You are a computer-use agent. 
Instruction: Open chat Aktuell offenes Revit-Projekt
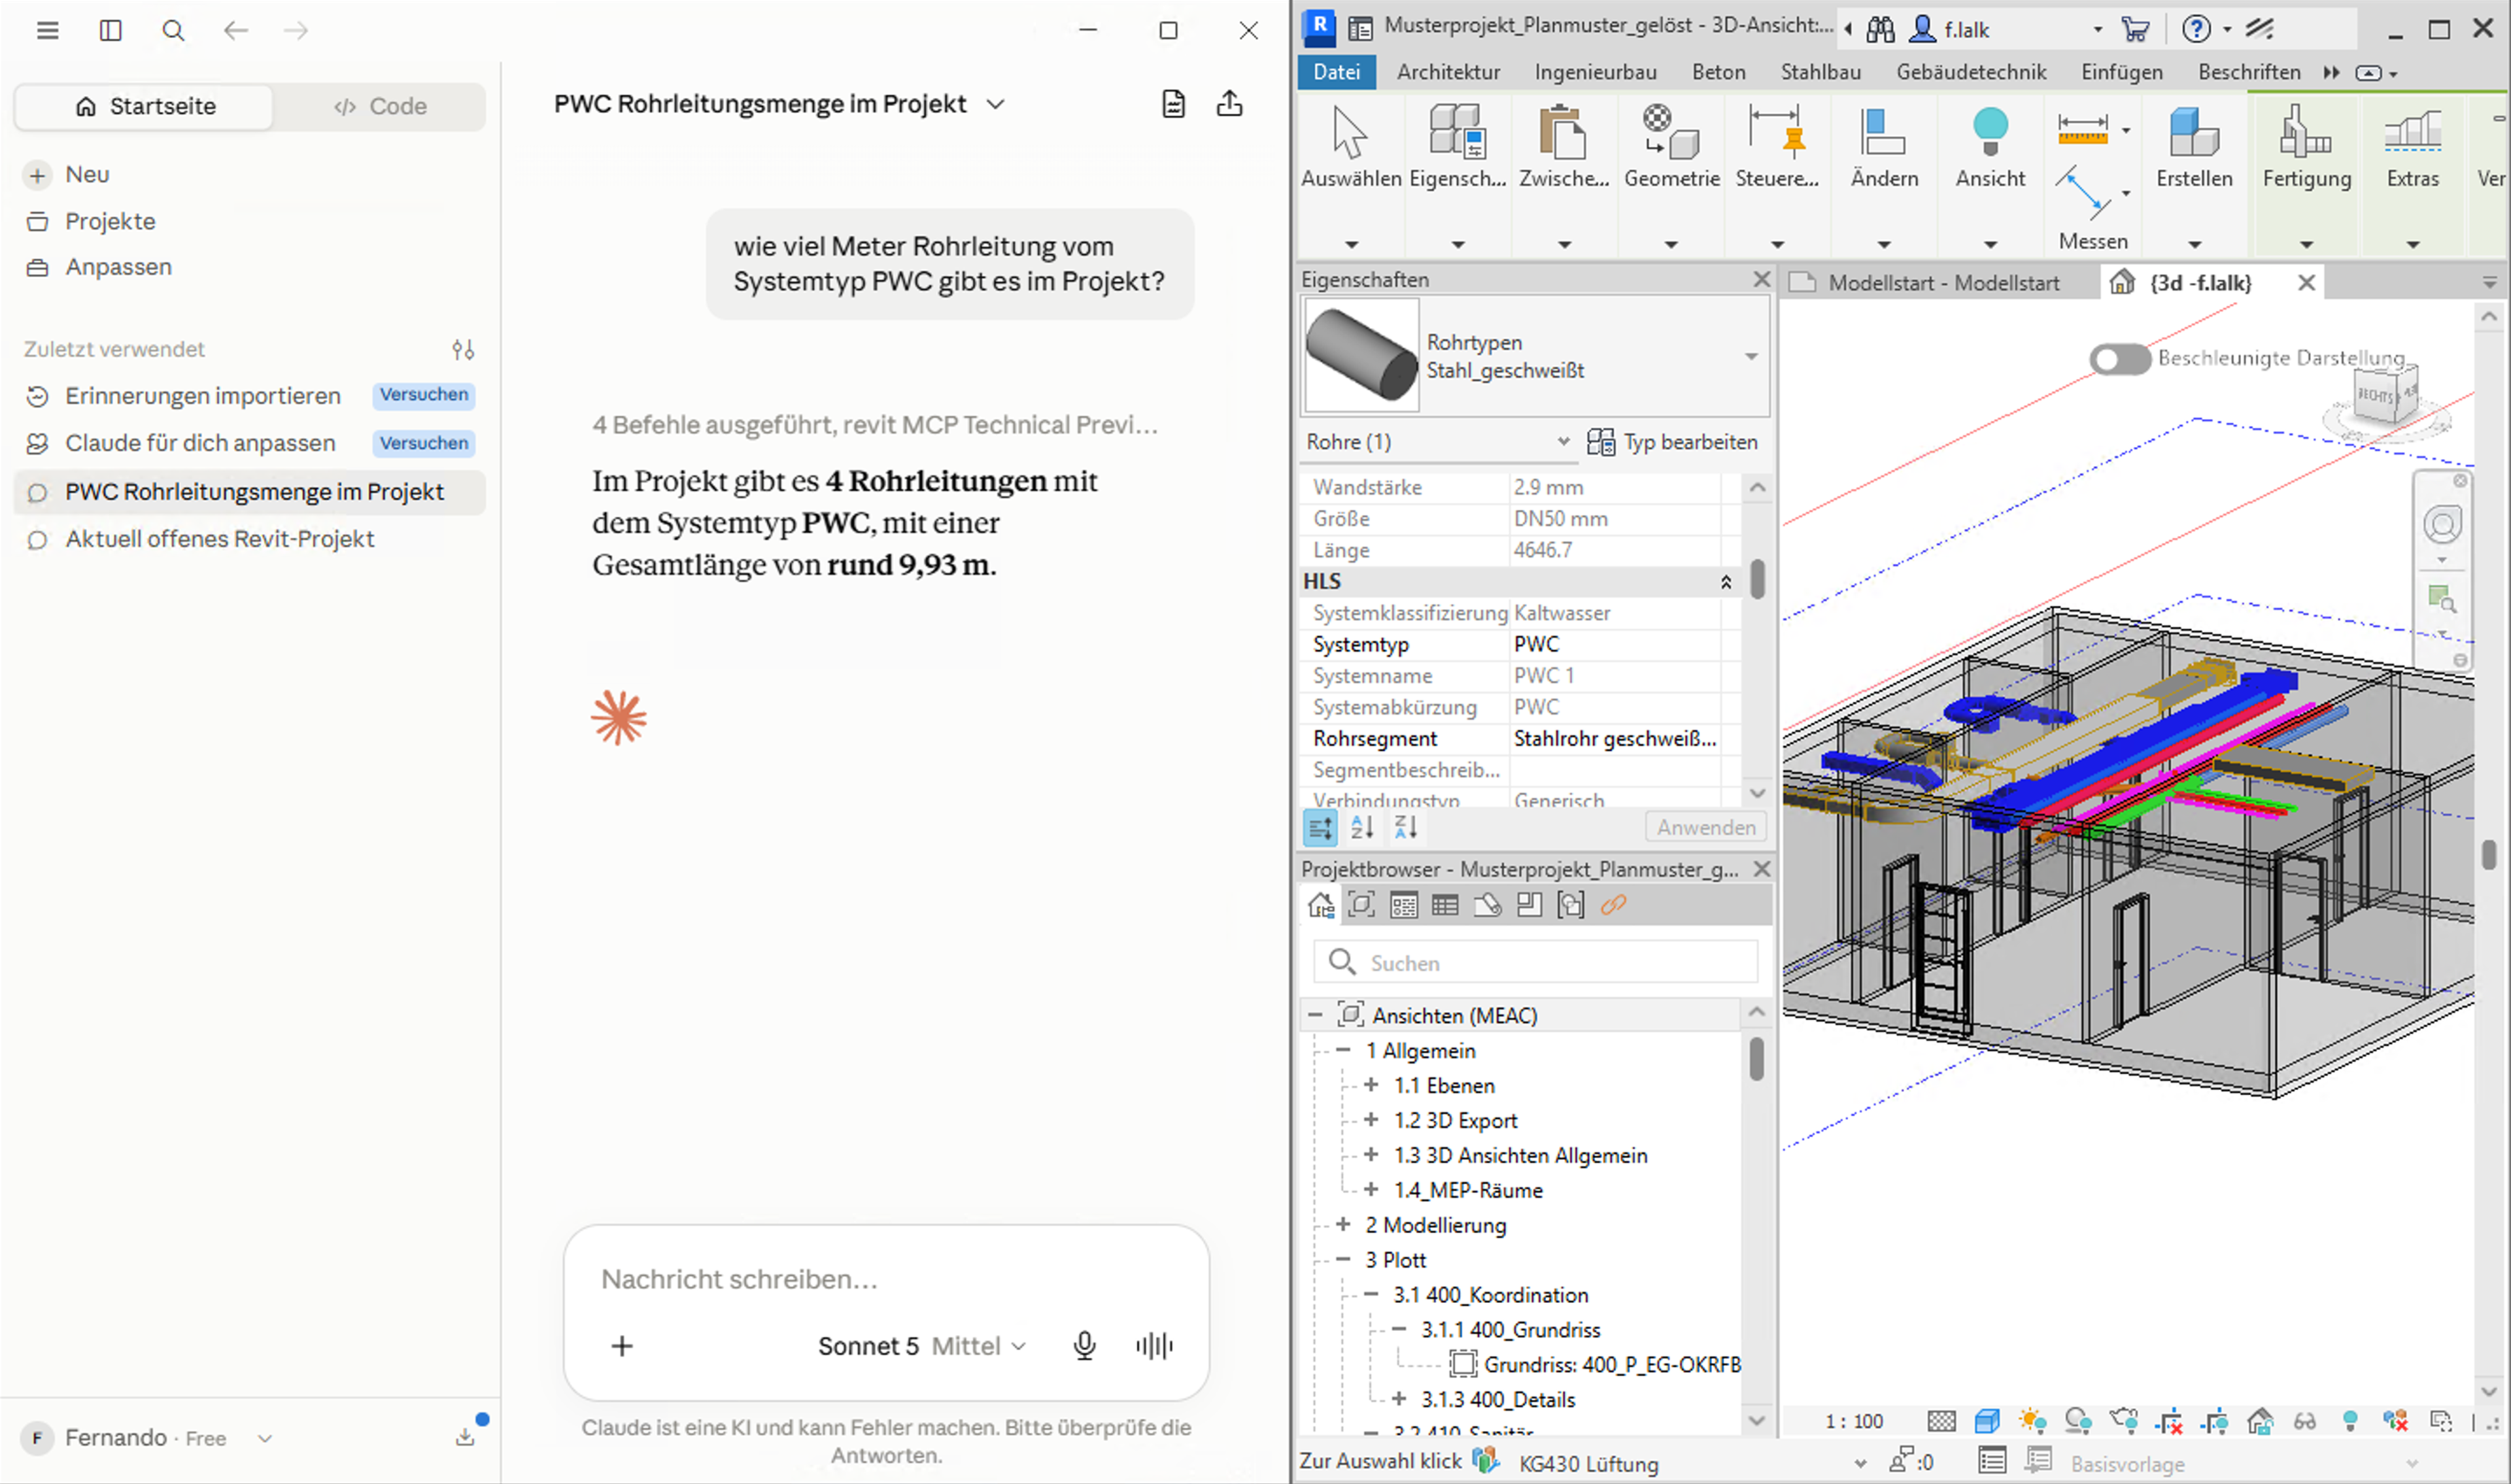tap(220, 539)
